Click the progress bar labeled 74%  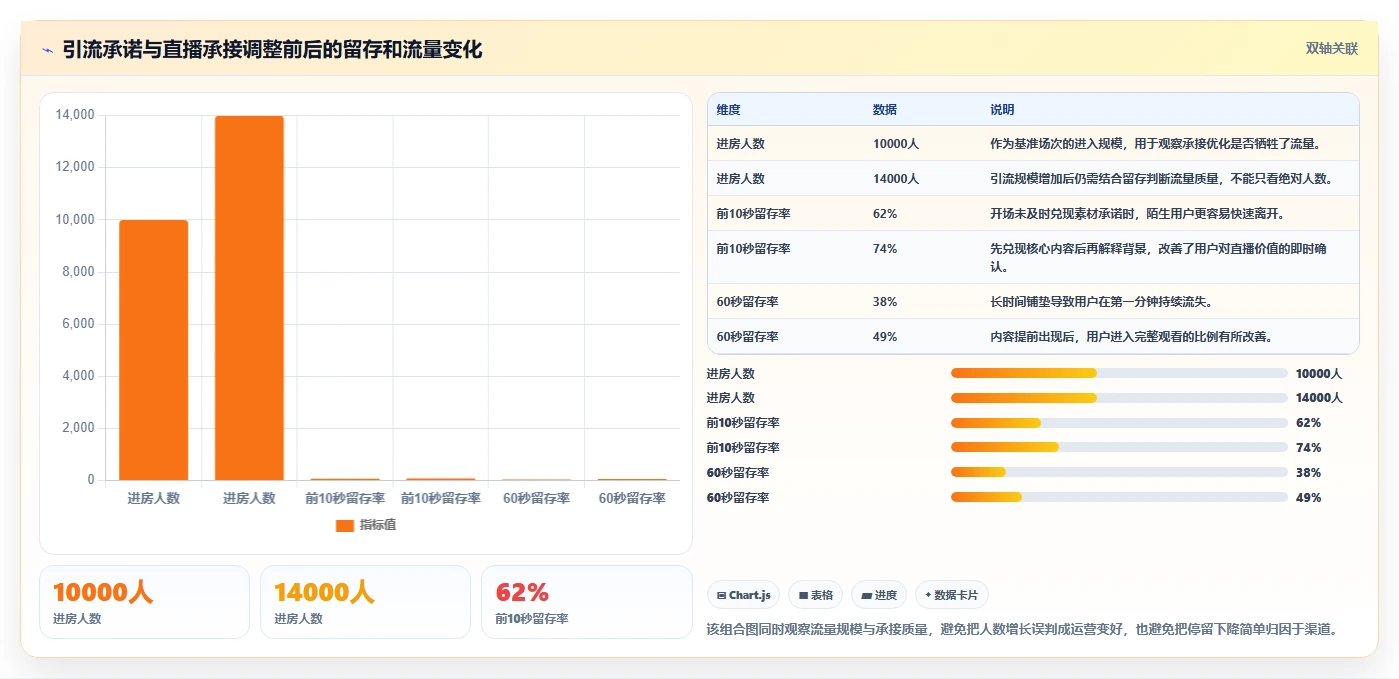point(1119,448)
